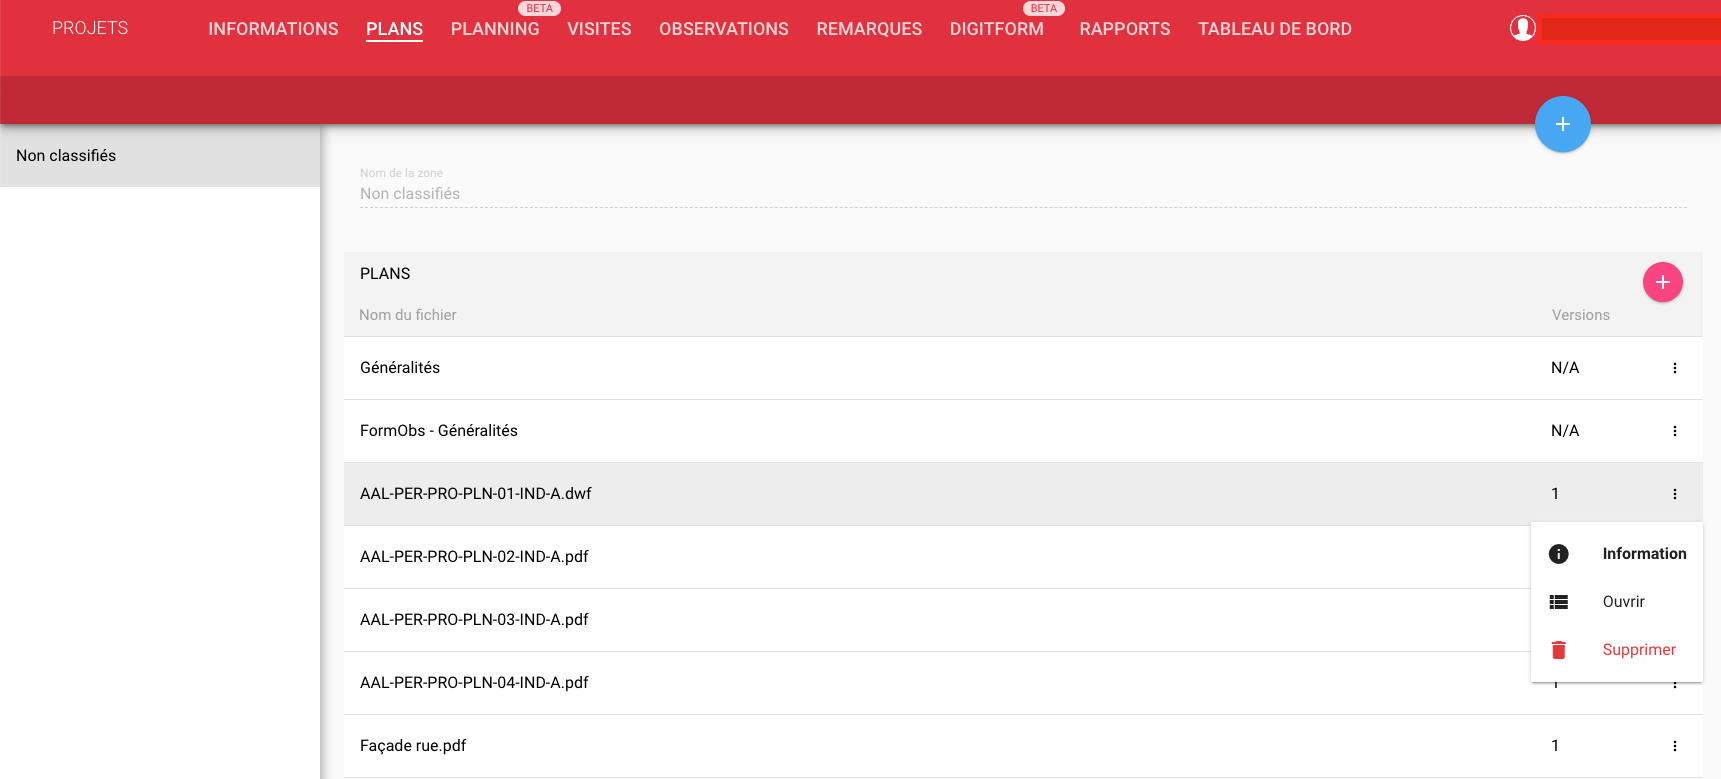
Task: Select Ouvrir in the context menu
Action: point(1623,602)
